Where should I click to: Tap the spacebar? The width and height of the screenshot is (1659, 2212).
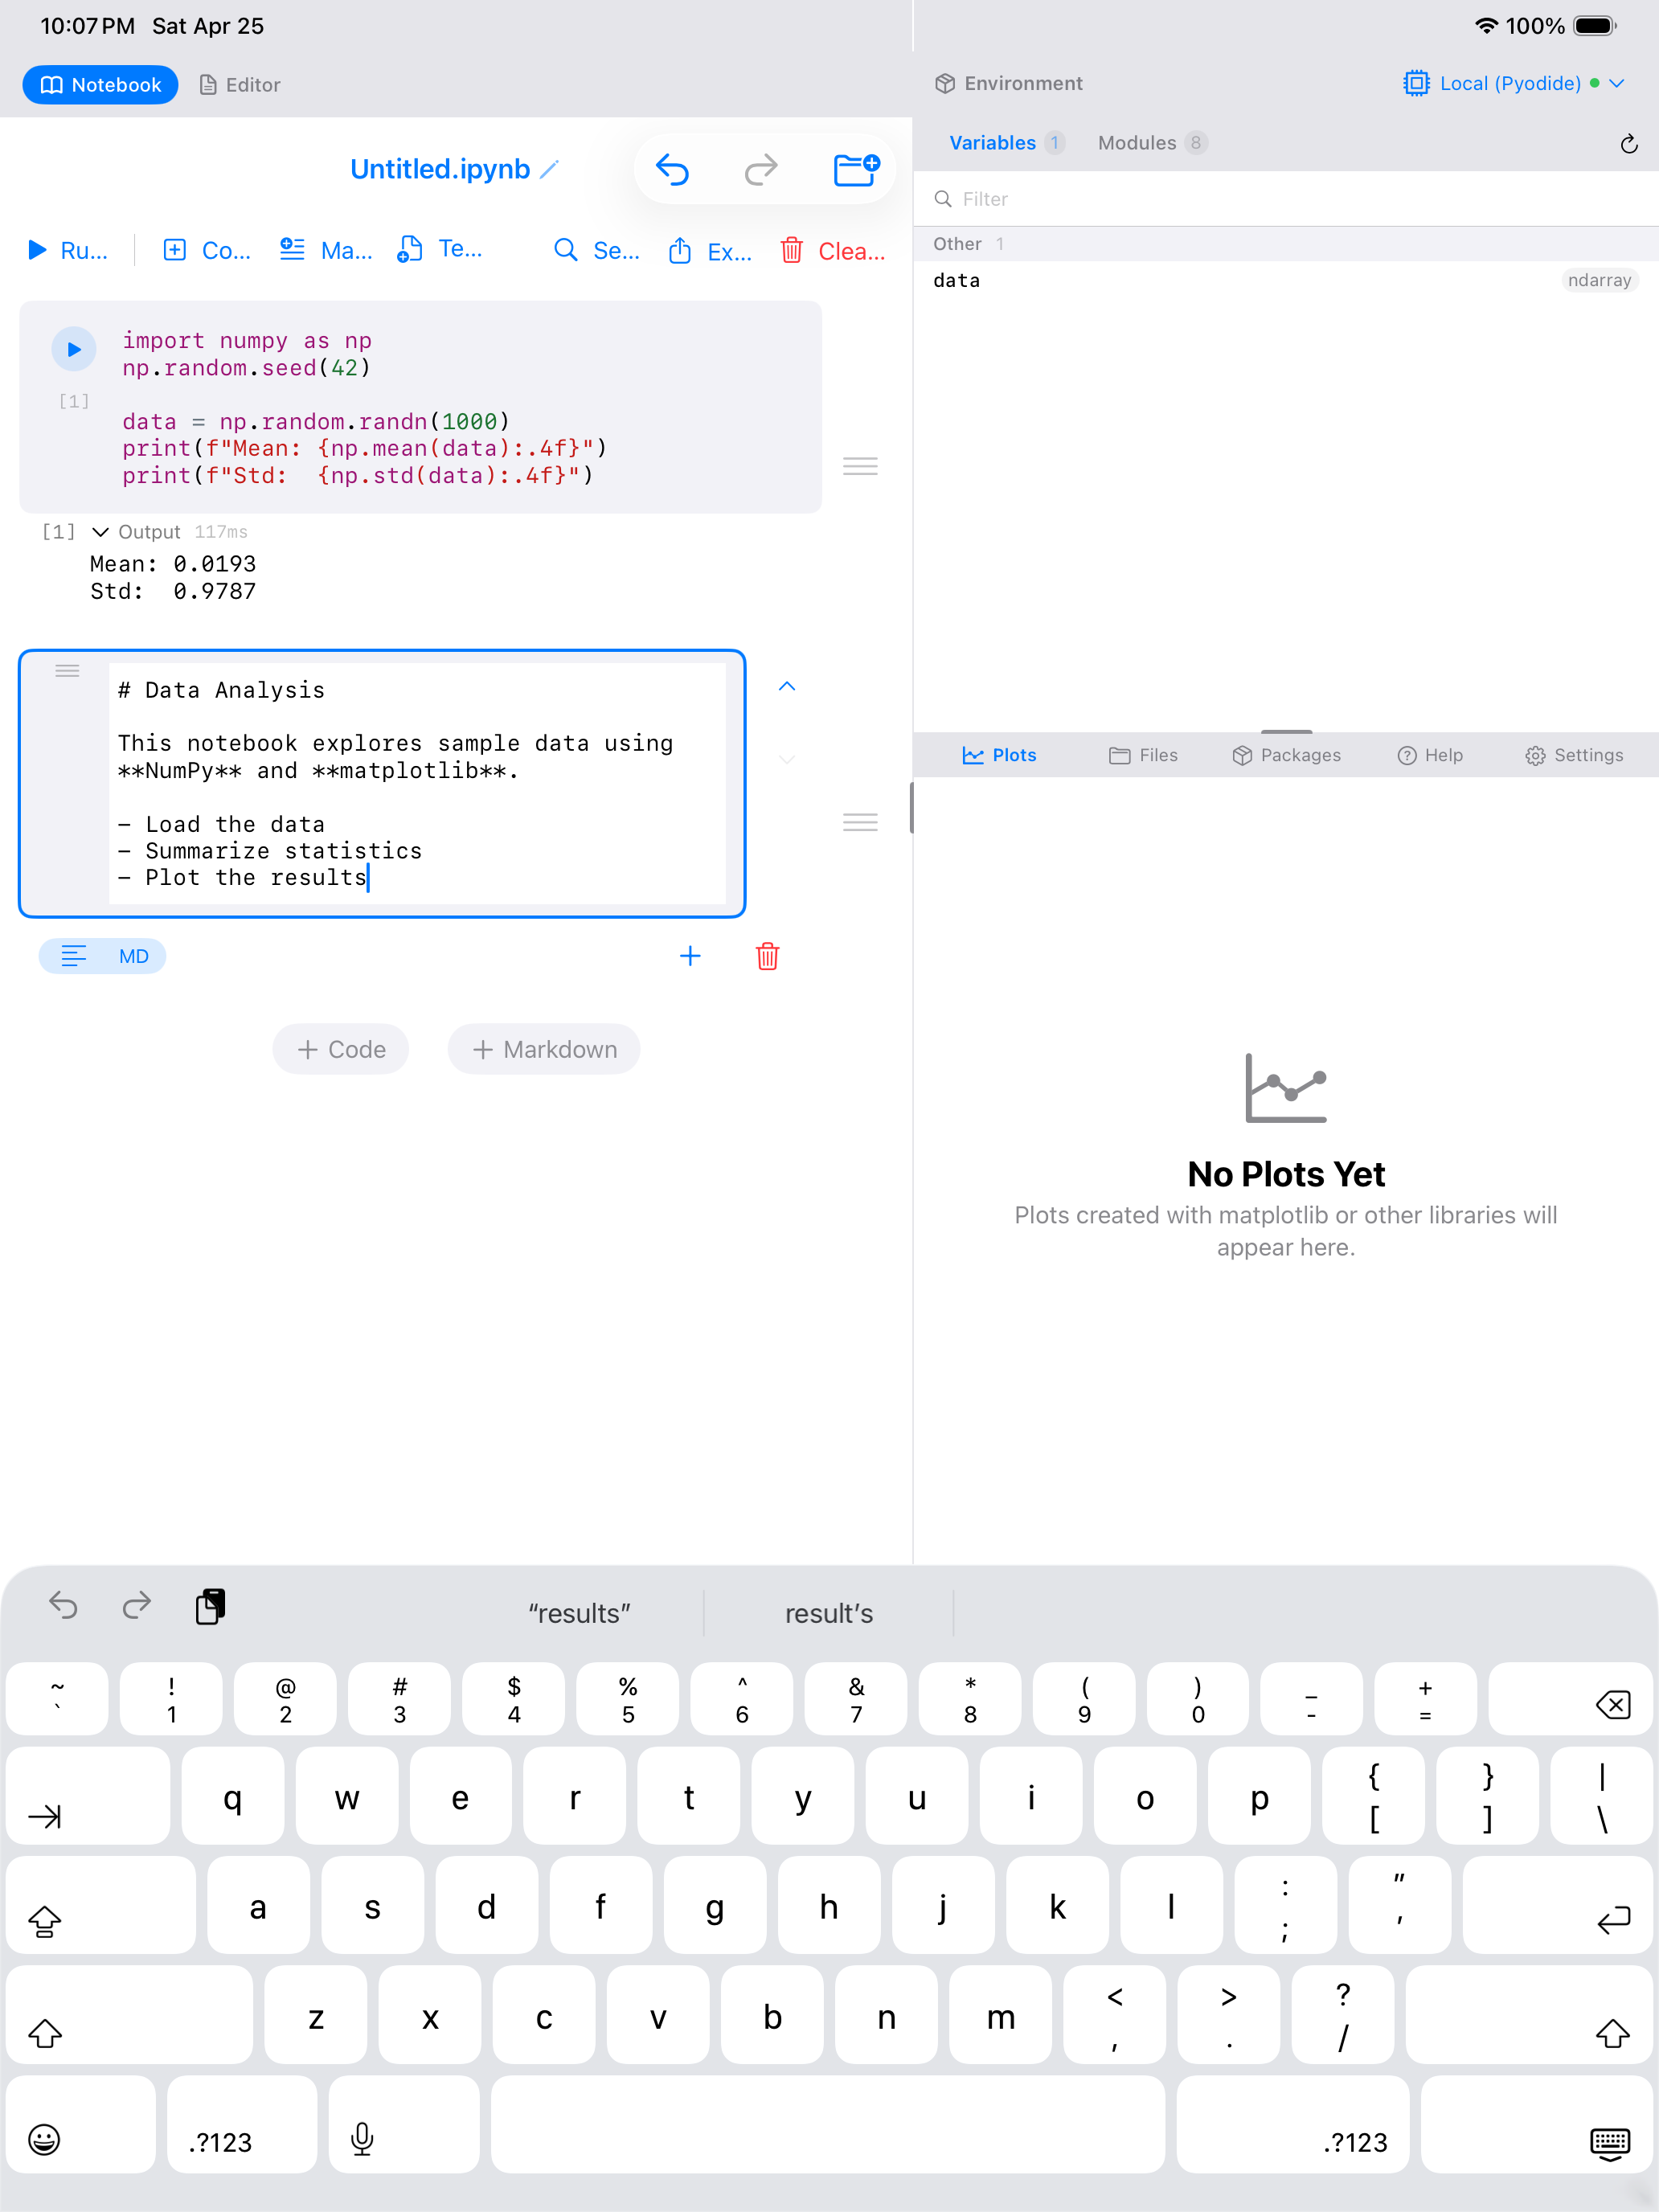coord(828,2125)
